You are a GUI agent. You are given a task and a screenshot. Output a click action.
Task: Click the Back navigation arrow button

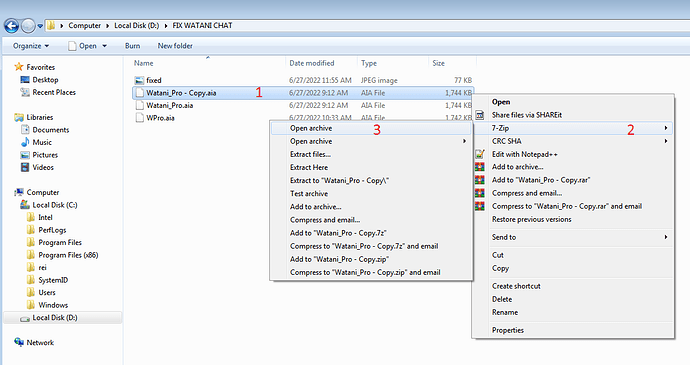pyautogui.click(x=11, y=26)
